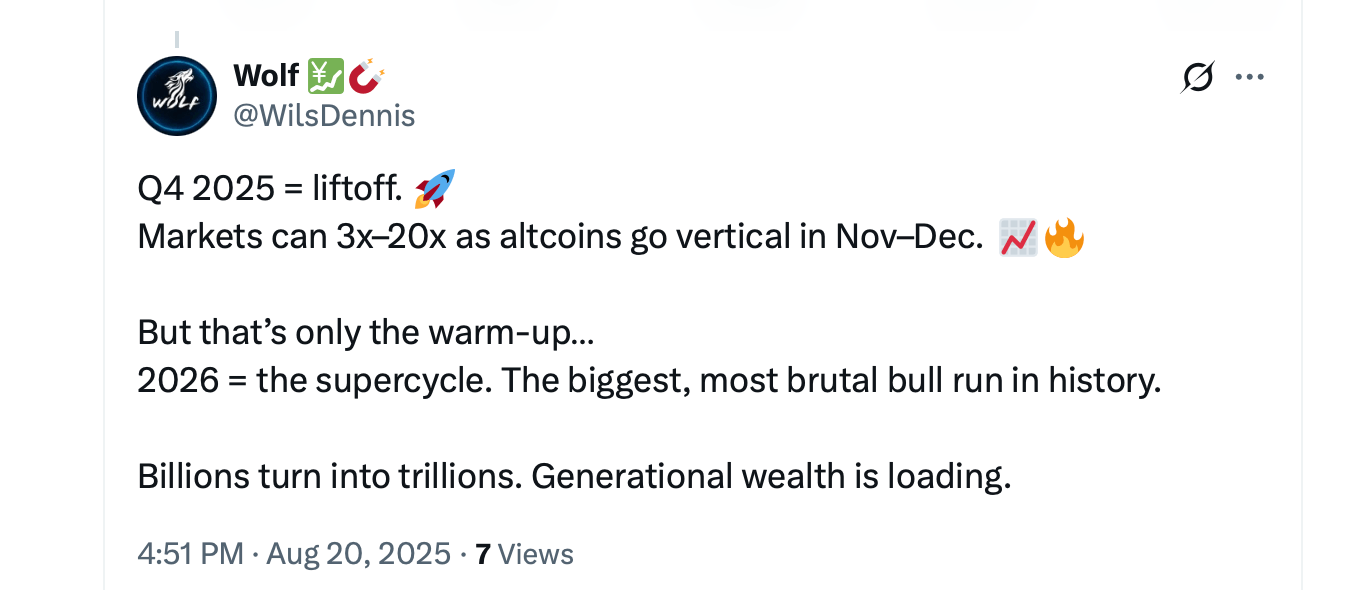Click the chart increasing emoji before the fire emoji
Image resolution: width=1350 pixels, height=590 pixels.
coord(1018,236)
